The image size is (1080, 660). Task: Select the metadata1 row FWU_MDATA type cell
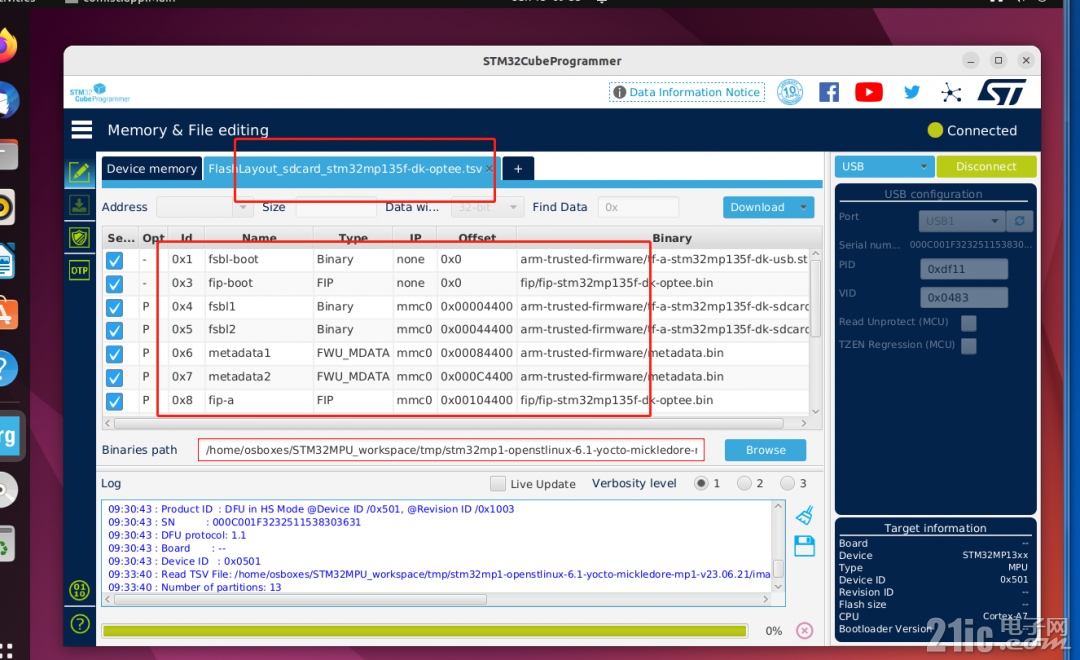(353, 353)
